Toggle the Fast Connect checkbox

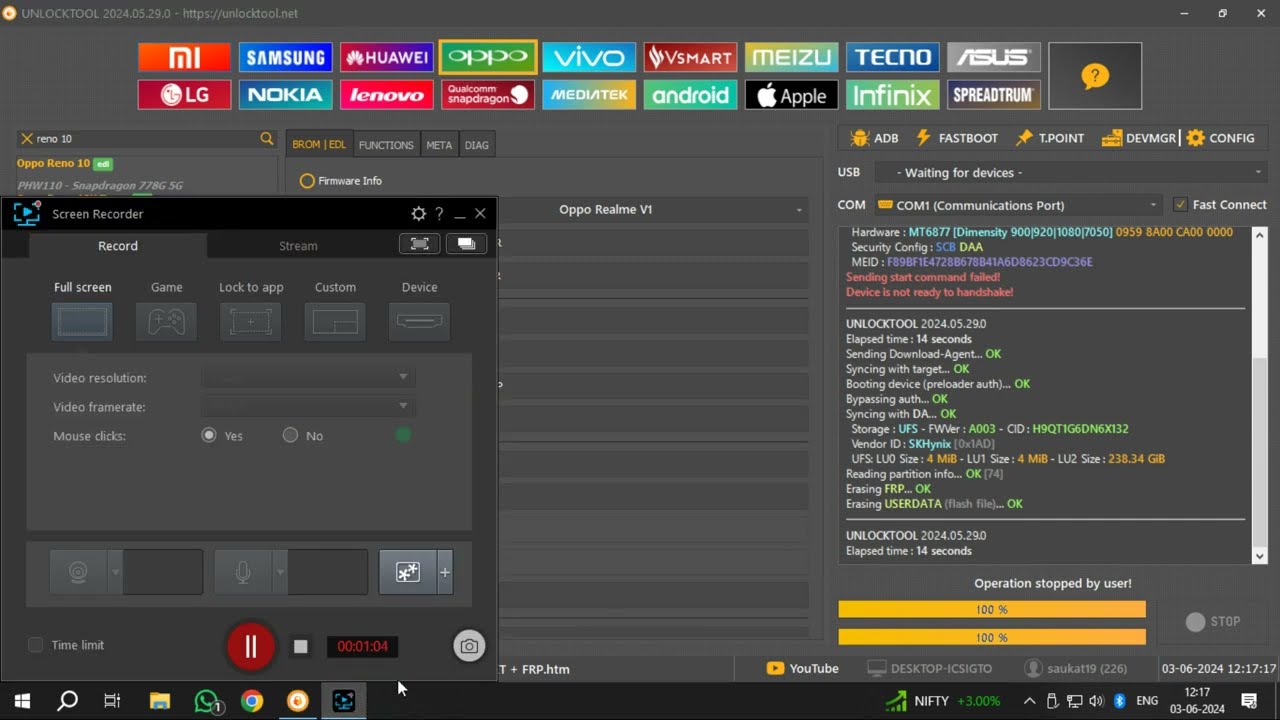1180,204
